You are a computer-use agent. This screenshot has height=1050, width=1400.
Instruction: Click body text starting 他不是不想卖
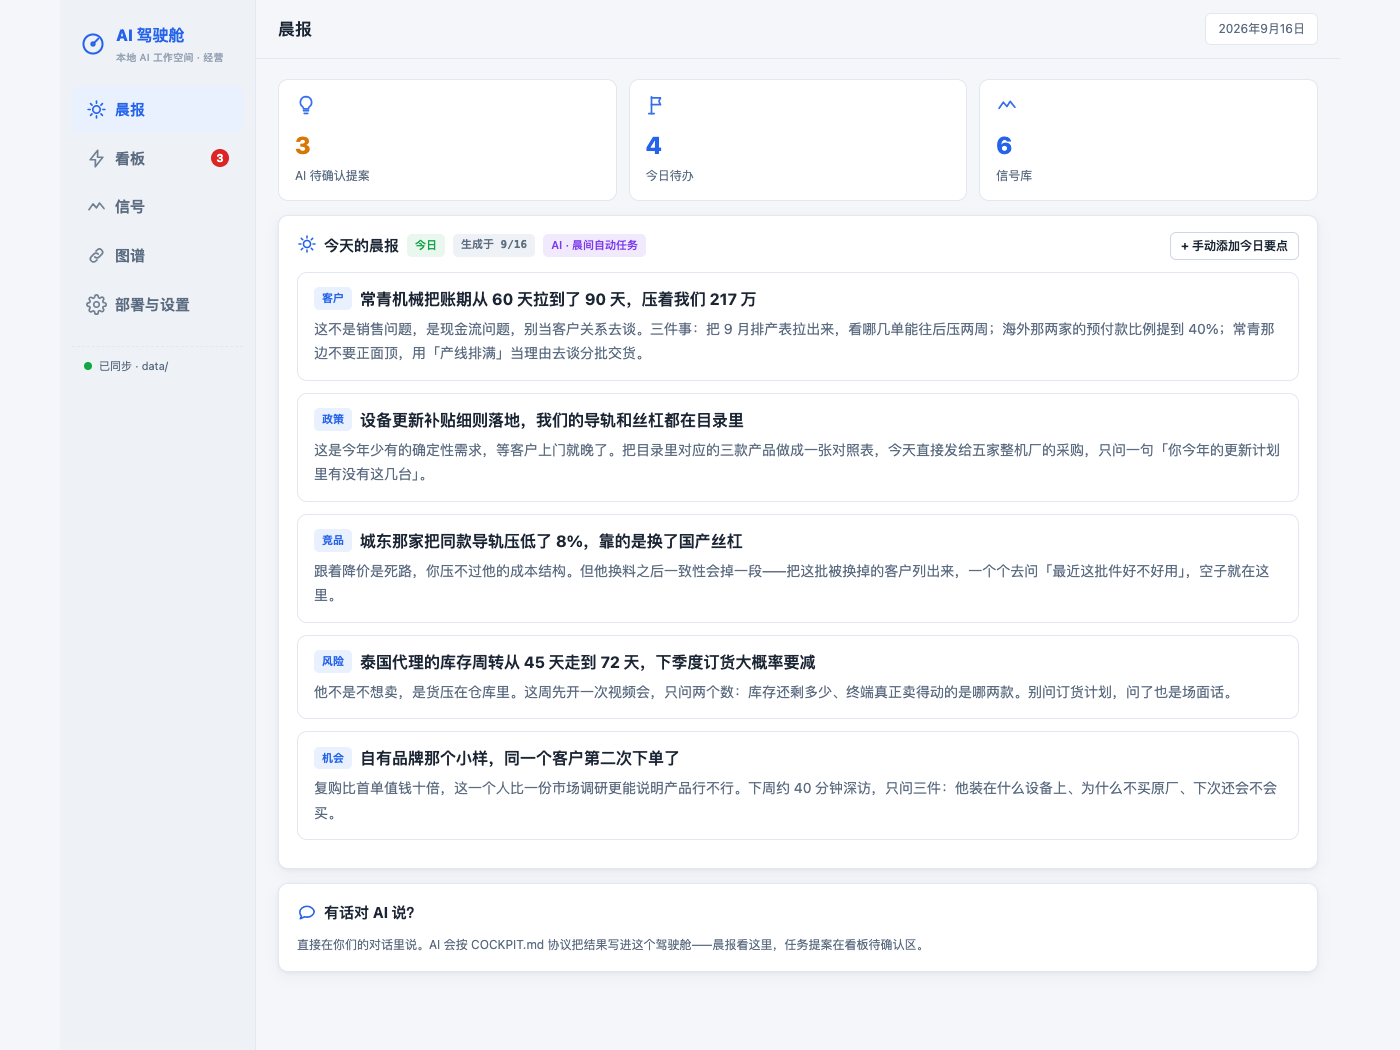pyautogui.click(x=775, y=692)
